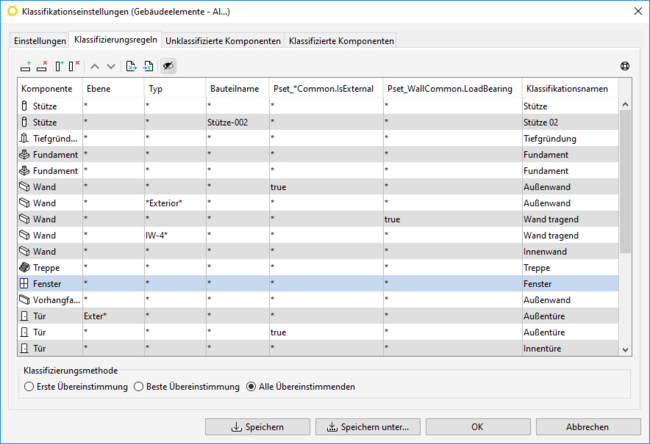Open Klassifizierungsregeln tab
Screen dimensions: 650x444
(x=116, y=40)
